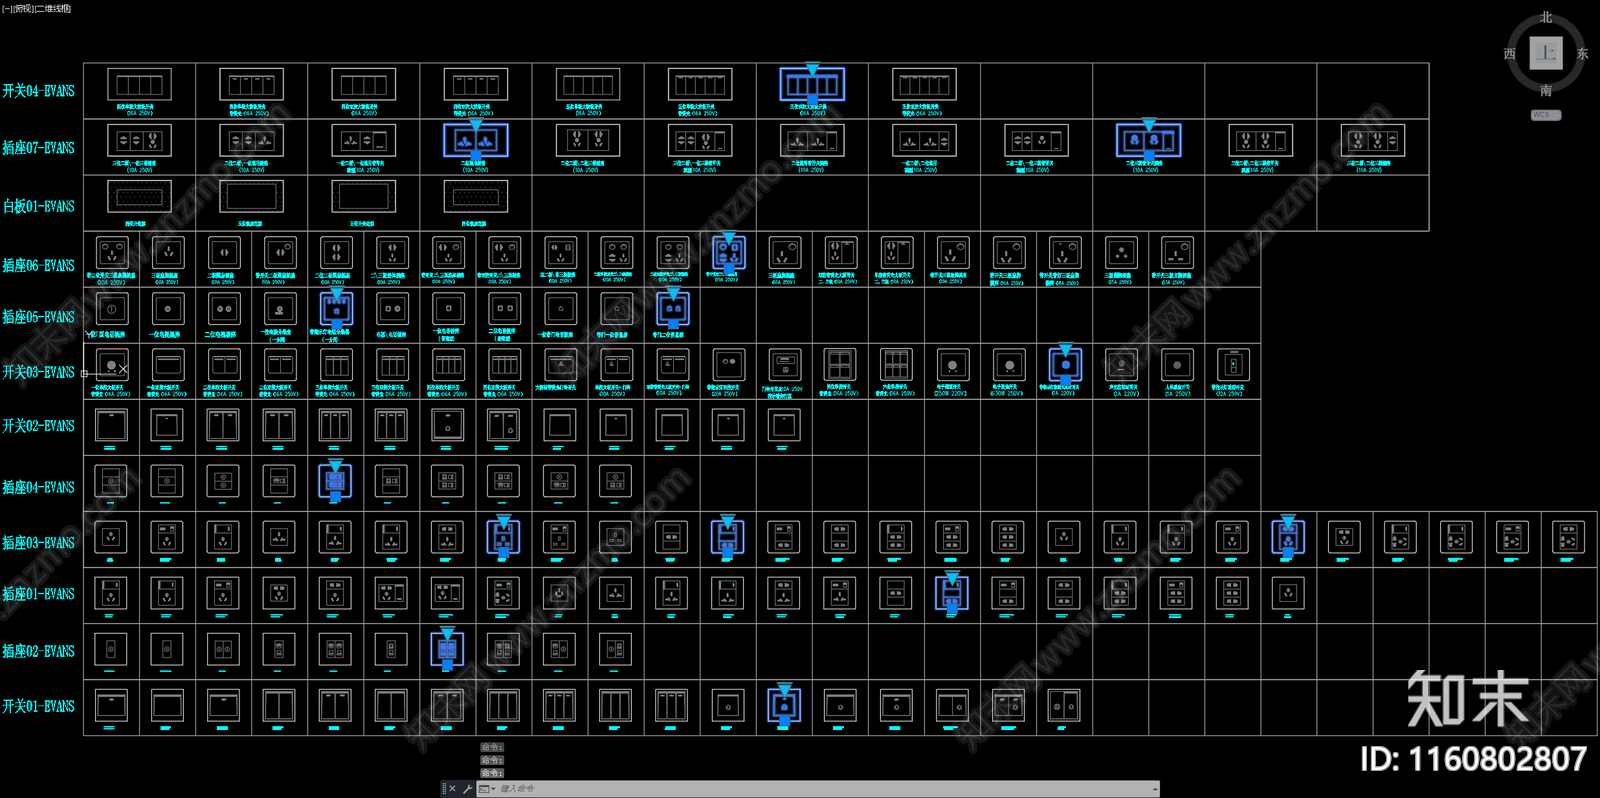Select first panel block in 白板01-EVANS row
The height and width of the screenshot is (798, 1600).
[x=139, y=196]
